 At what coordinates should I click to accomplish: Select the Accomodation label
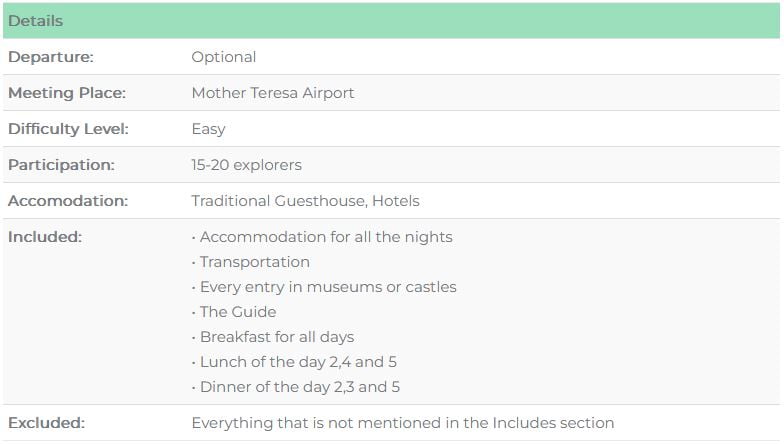click(x=68, y=201)
